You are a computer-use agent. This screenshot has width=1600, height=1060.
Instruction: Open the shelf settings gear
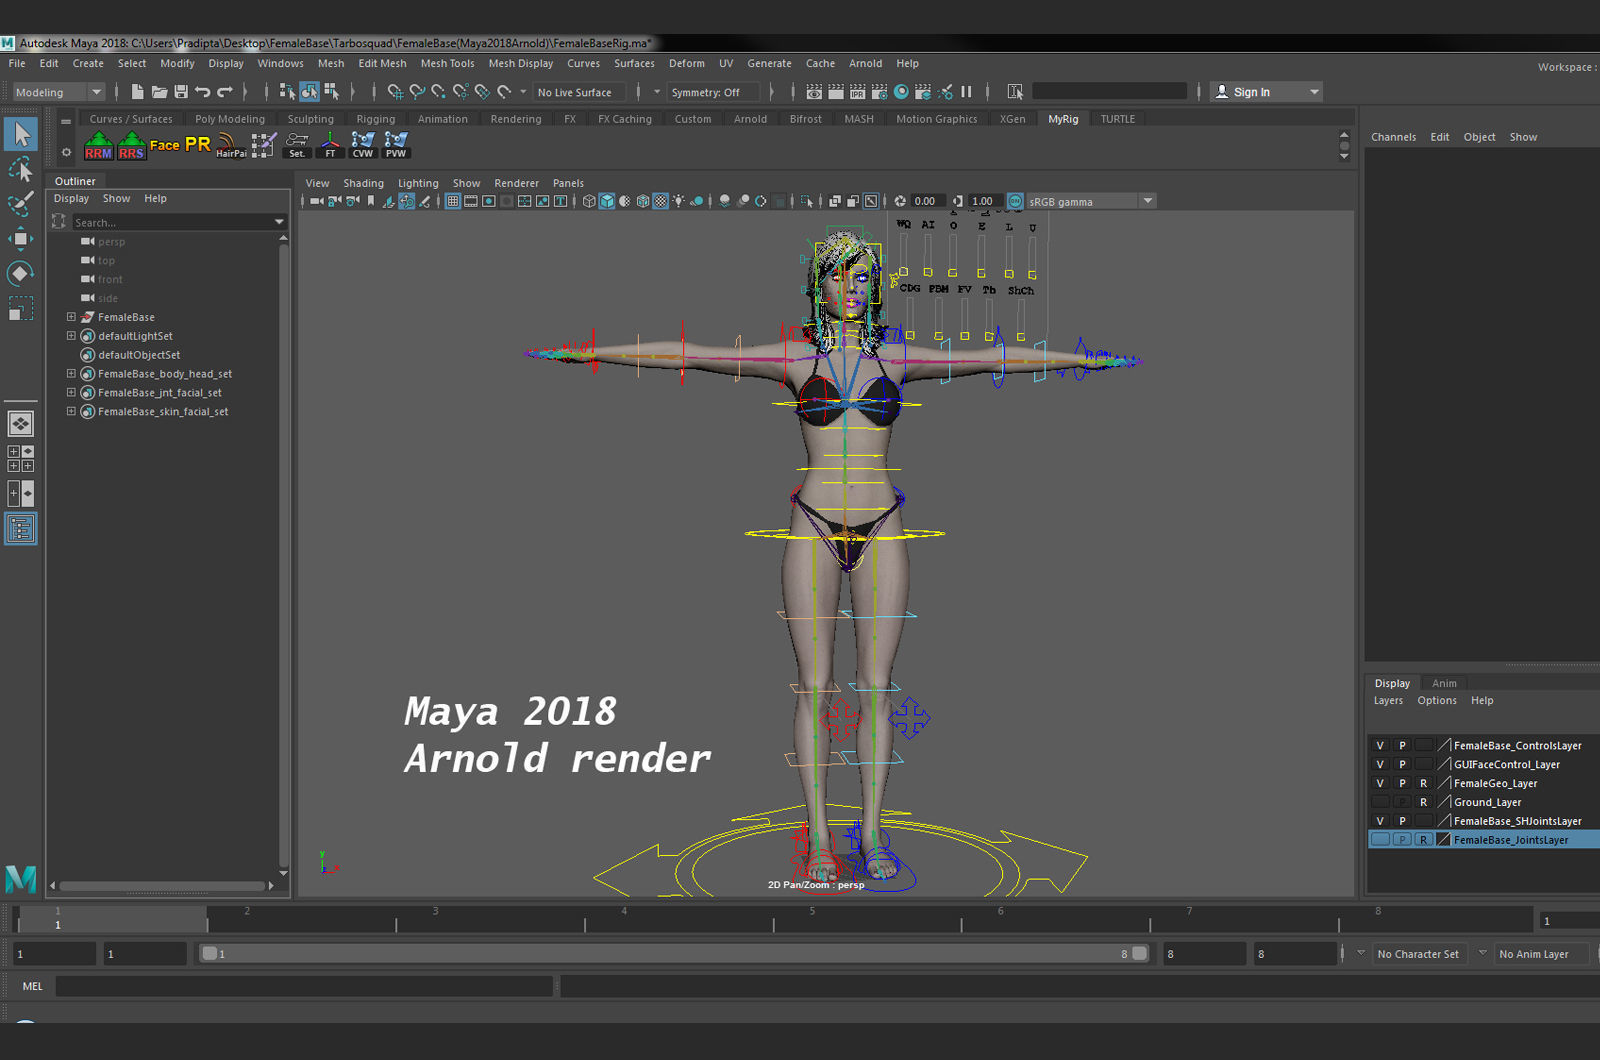[x=66, y=152]
